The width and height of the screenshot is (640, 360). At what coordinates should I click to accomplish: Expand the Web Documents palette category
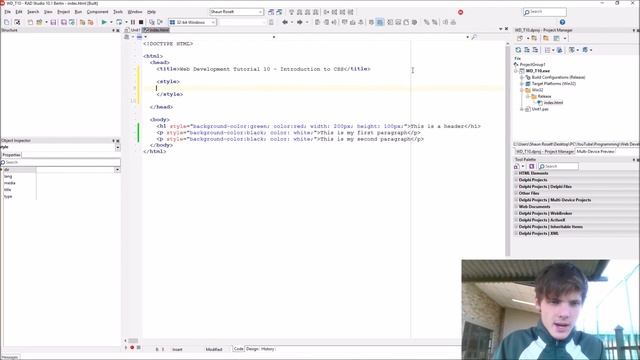click(x=516, y=207)
